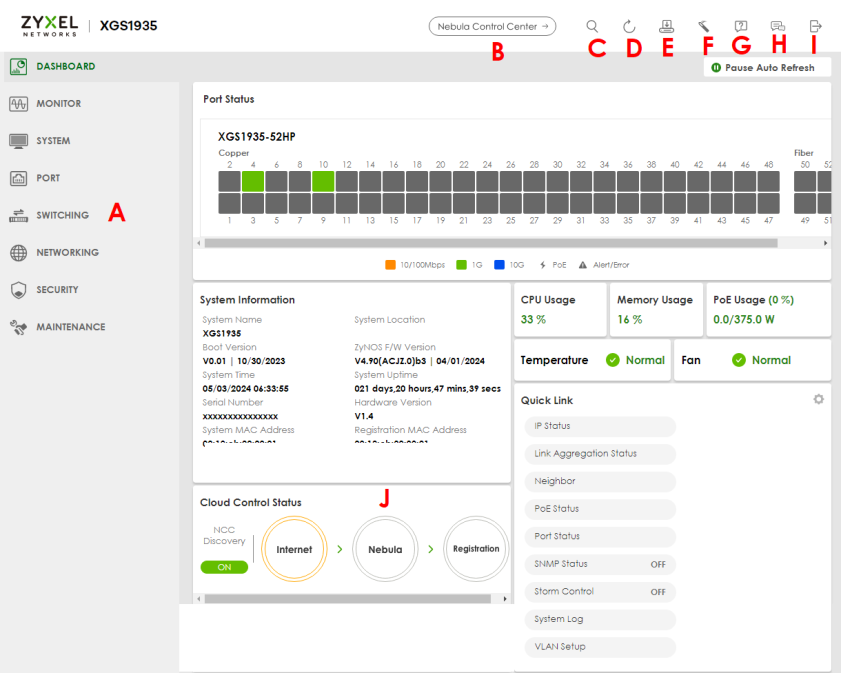Open the Maintenance menu
Image resolution: width=841 pixels, height=673 pixels.
[x=71, y=327]
